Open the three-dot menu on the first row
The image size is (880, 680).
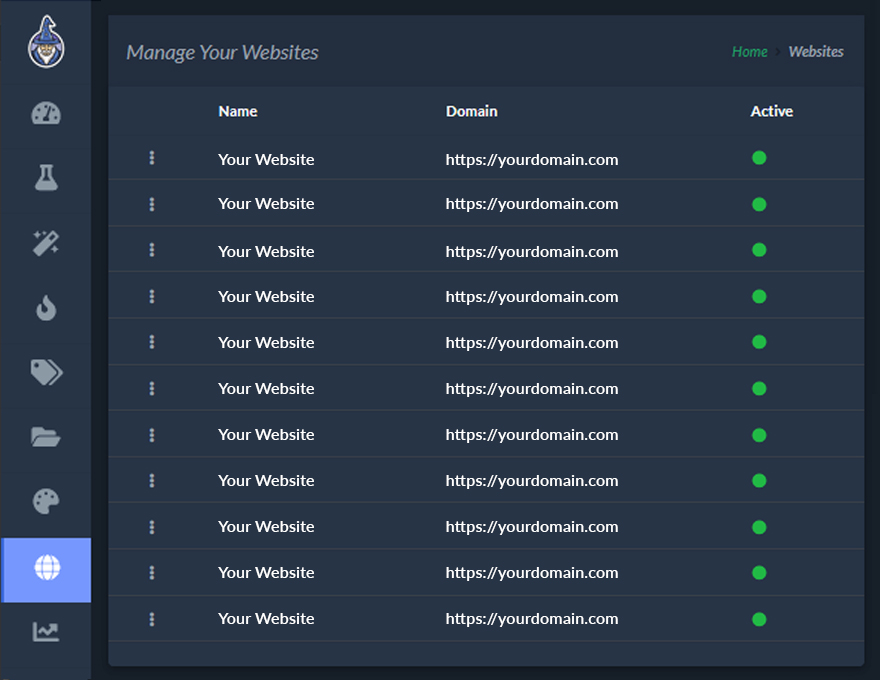pos(151,157)
